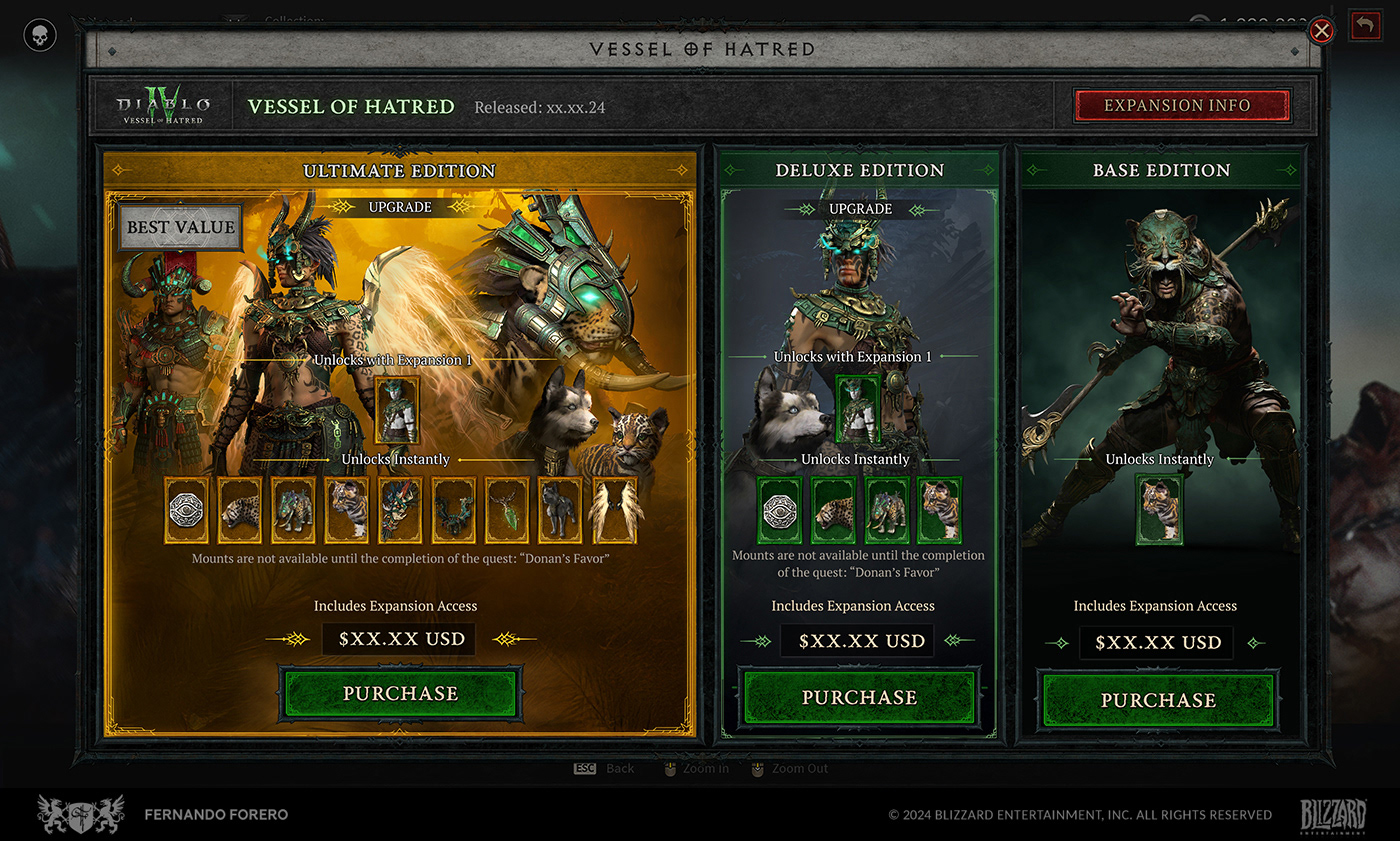
Task: Select the wings cosmetic in Ultimate Edition
Action: [614, 510]
